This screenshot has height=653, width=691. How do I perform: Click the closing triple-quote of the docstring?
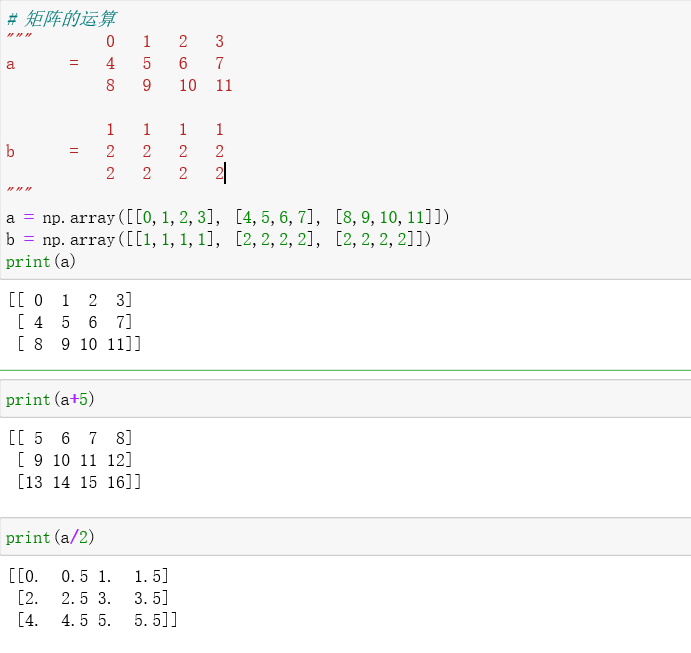click(19, 190)
